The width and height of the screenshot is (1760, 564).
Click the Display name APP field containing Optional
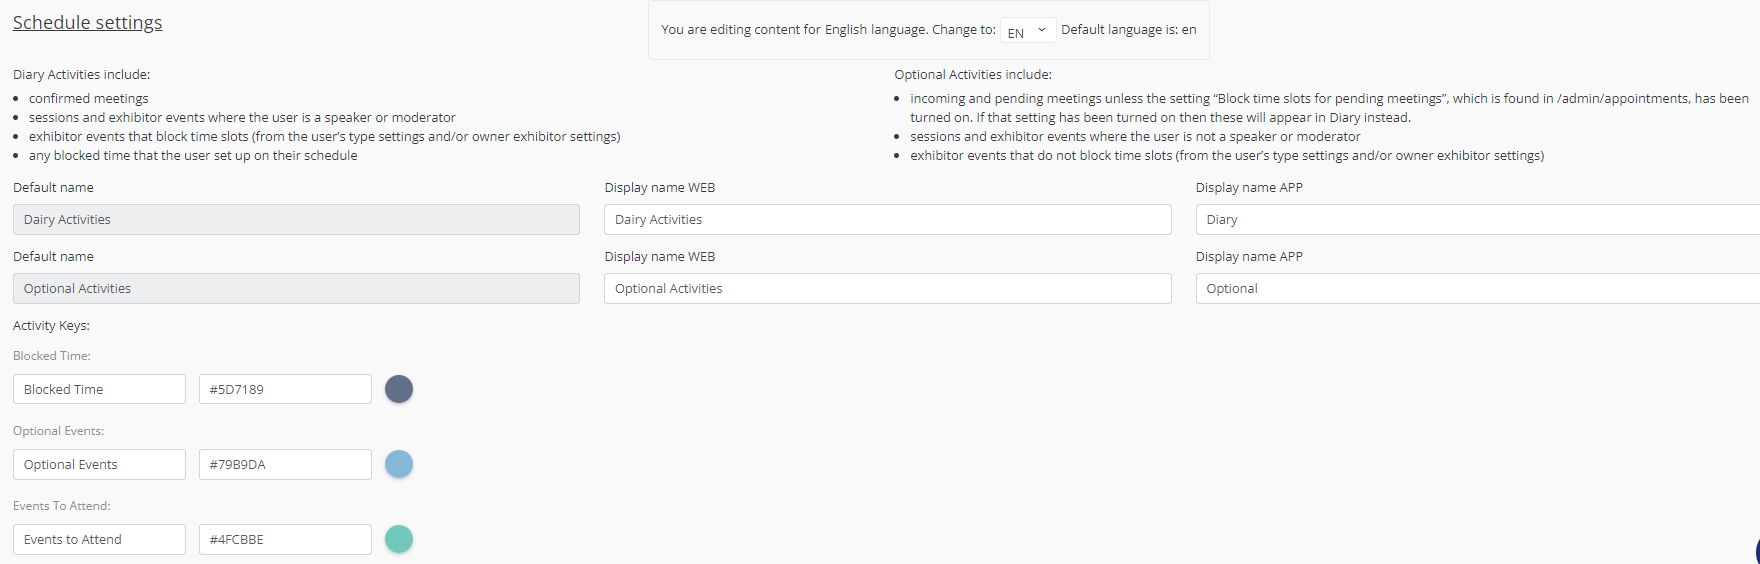pyautogui.click(x=1476, y=289)
